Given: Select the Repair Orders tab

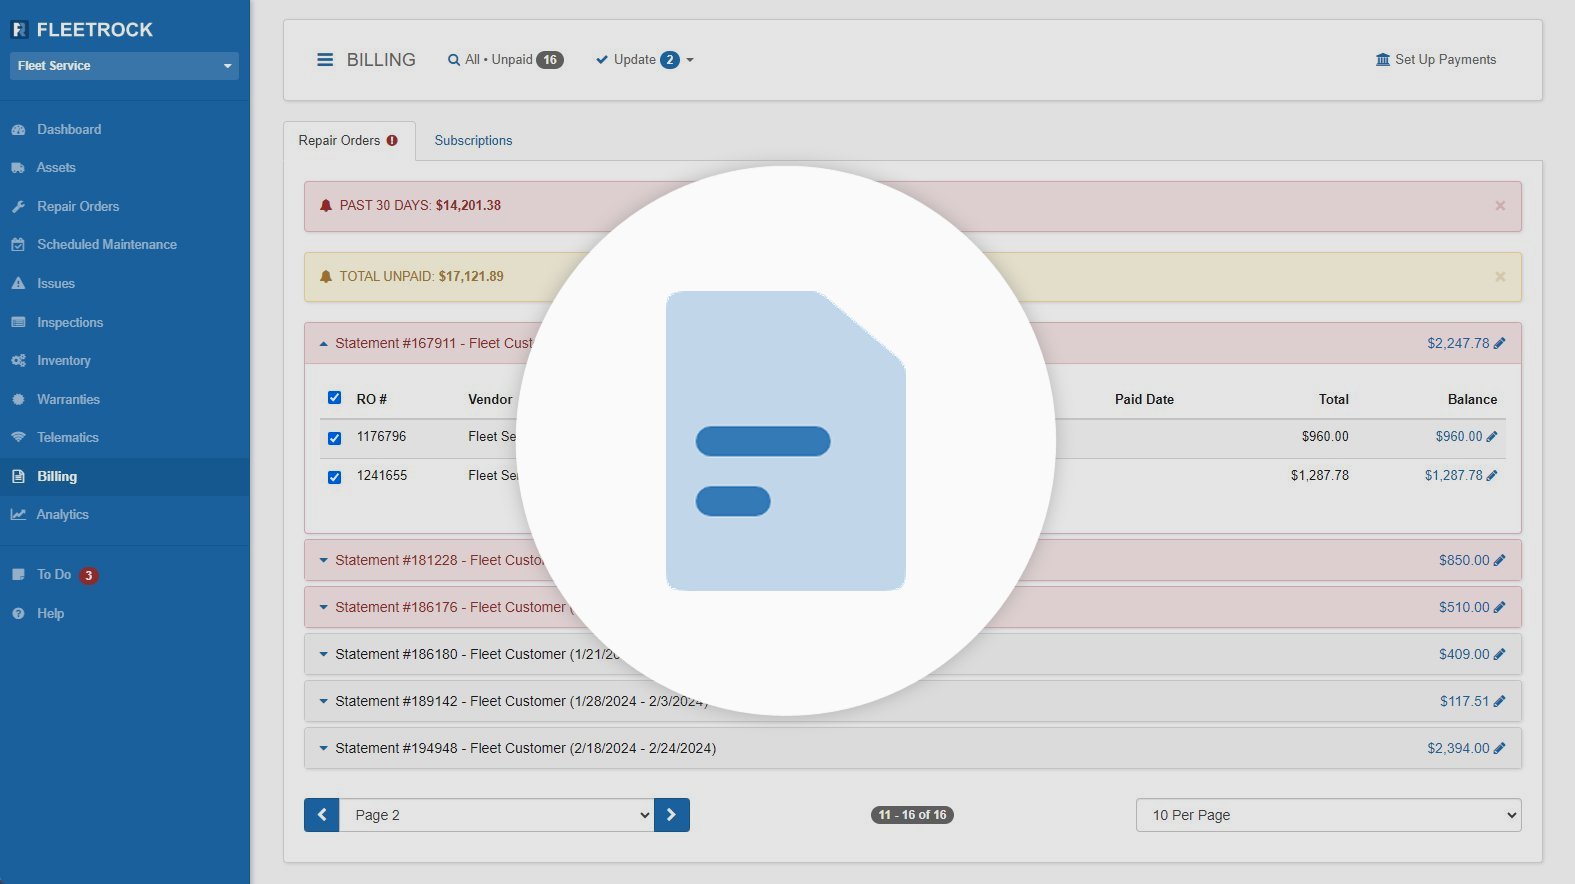Looking at the screenshot, I should pos(349,141).
